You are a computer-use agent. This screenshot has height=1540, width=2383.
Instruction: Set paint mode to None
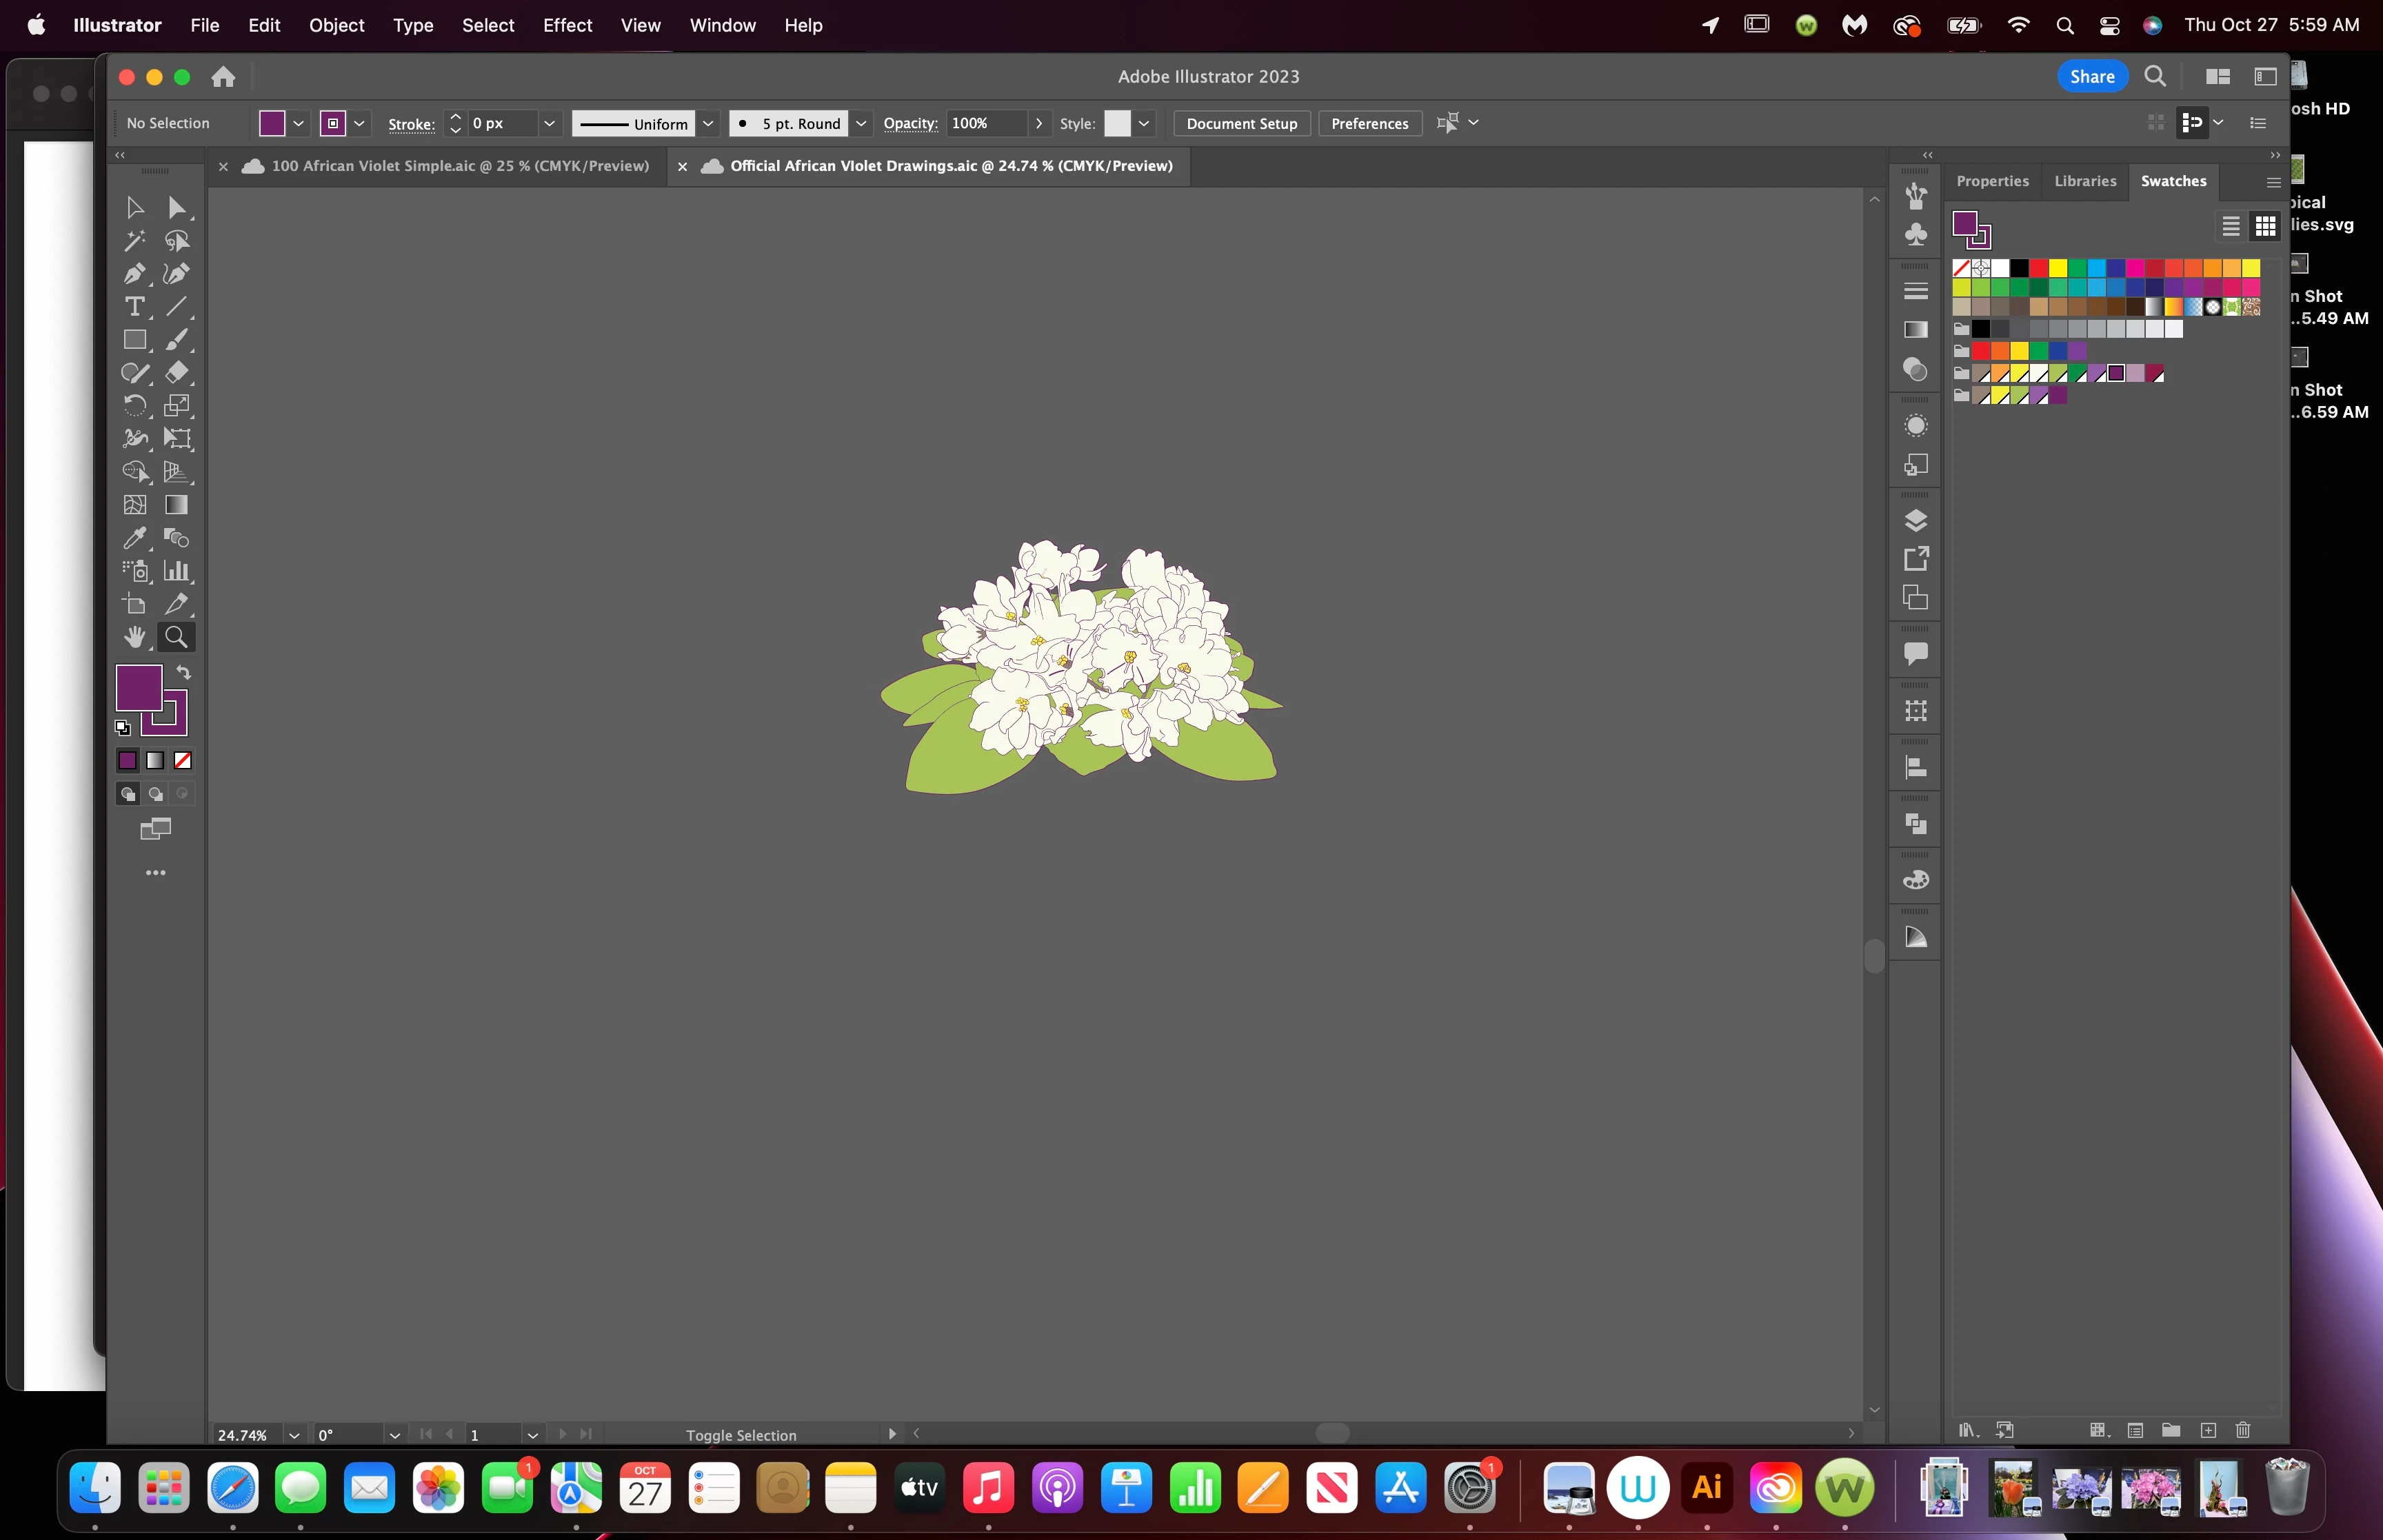[x=183, y=761]
